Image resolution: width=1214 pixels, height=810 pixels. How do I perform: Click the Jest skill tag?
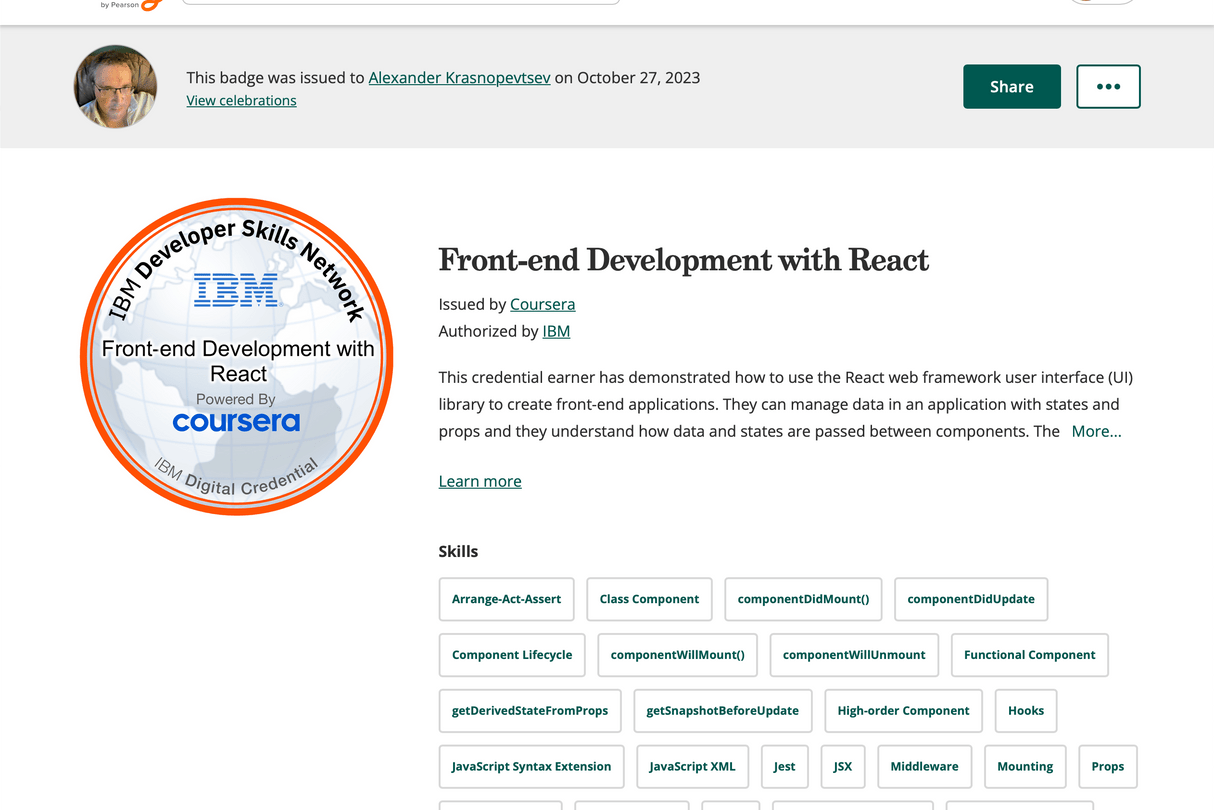[x=784, y=767]
